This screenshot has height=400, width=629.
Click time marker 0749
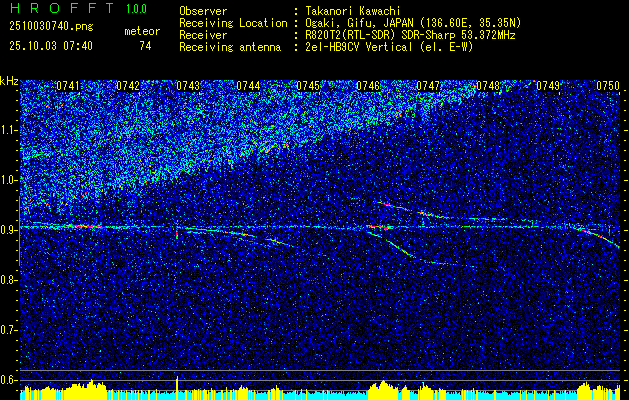(x=548, y=86)
